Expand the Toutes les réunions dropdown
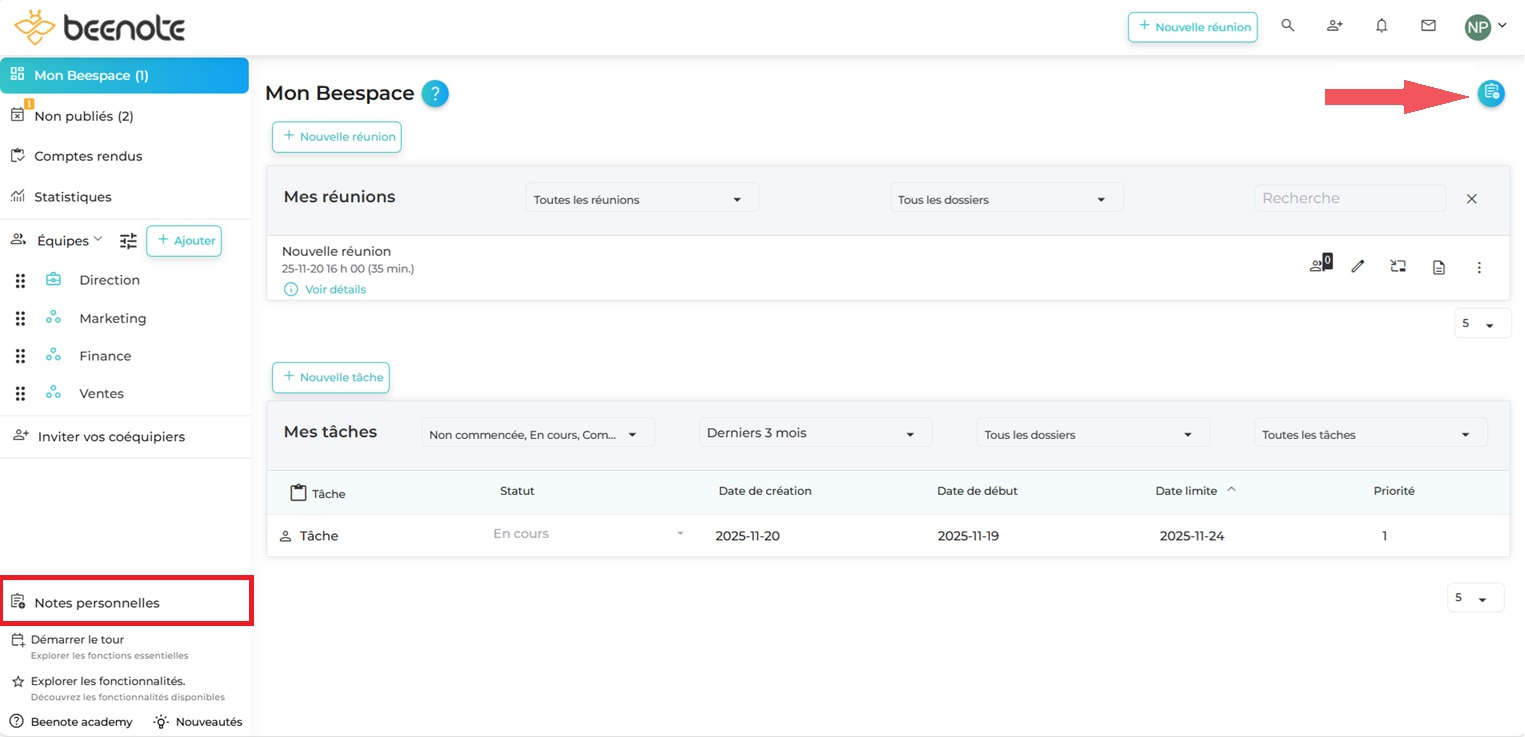 pos(641,199)
